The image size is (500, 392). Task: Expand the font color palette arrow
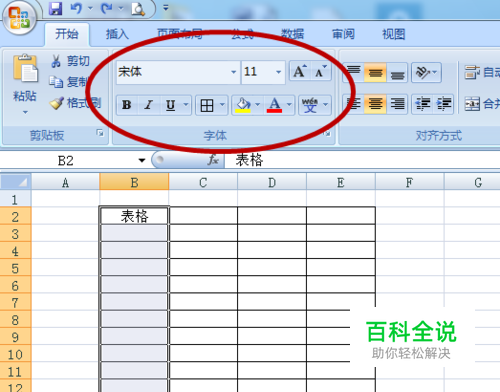click(x=289, y=105)
